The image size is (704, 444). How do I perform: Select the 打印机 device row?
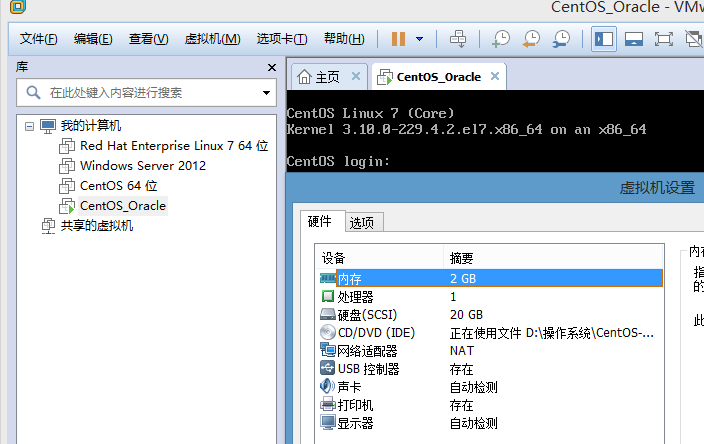[490, 405]
